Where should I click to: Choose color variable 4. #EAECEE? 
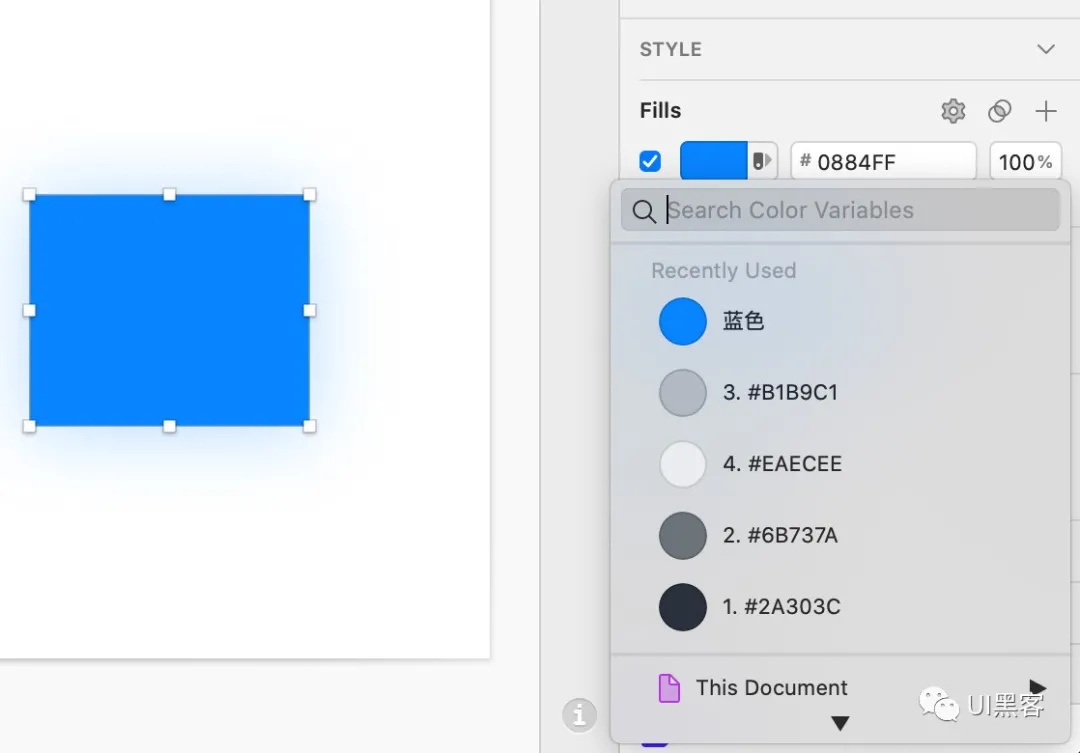pyautogui.click(x=840, y=464)
